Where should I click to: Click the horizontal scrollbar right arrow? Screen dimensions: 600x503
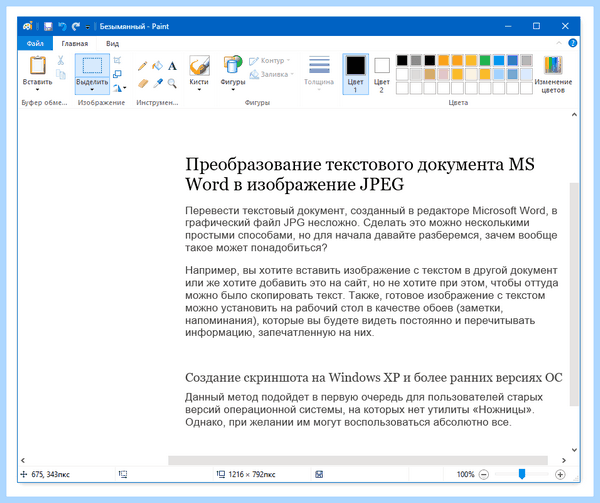pyautogui.click(x=564, y=460)
